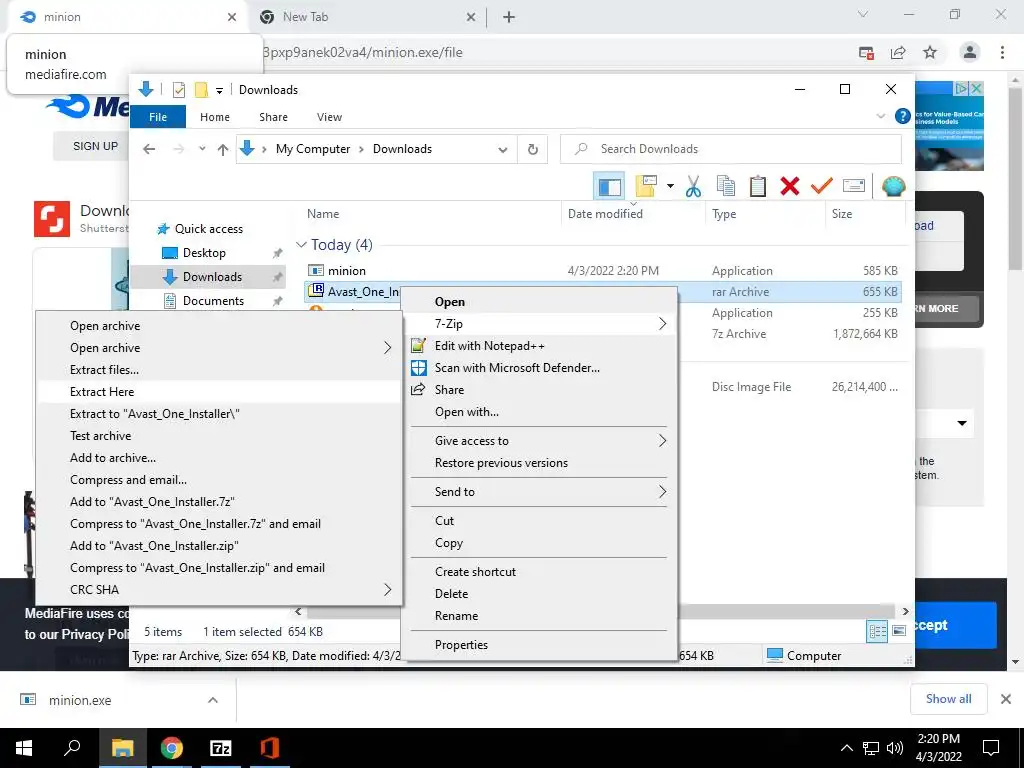Select Documents in navigation pane
1024x768 pixels.
(213, 301)
